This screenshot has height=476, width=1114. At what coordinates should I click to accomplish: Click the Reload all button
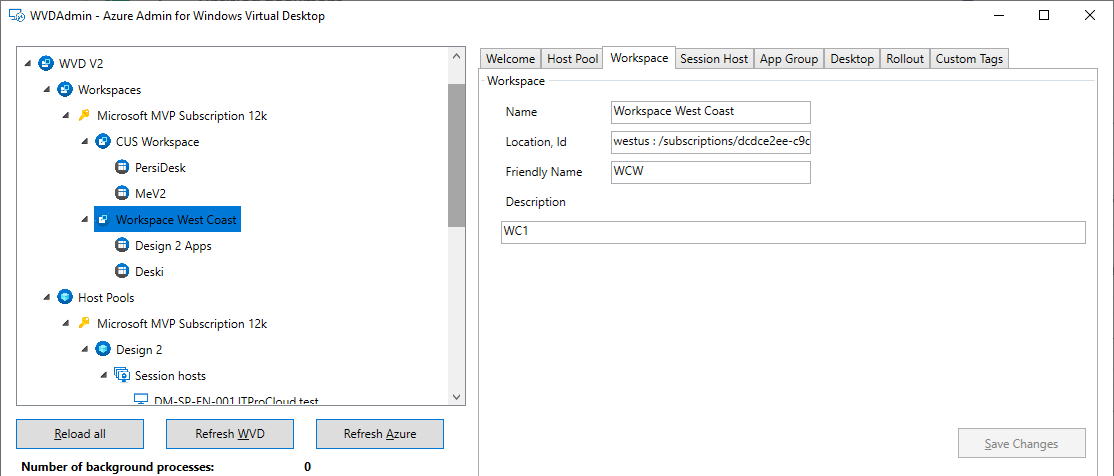pyautogui.click(x=80, y=434)
